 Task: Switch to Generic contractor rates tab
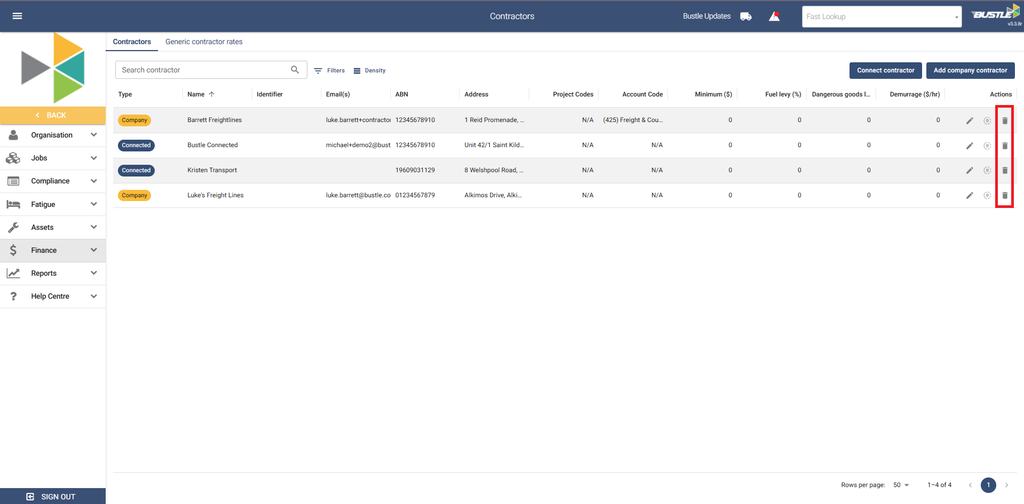pos(204,41)
